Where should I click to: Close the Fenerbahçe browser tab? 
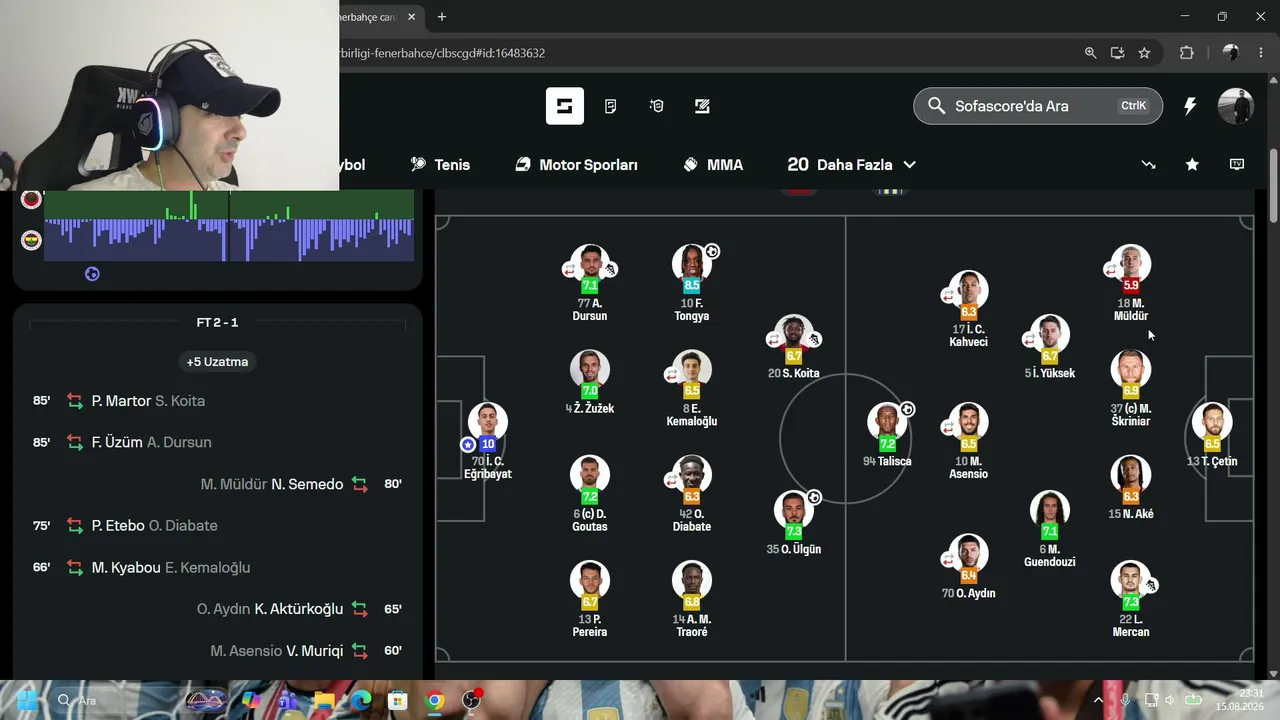click(413, 17)
